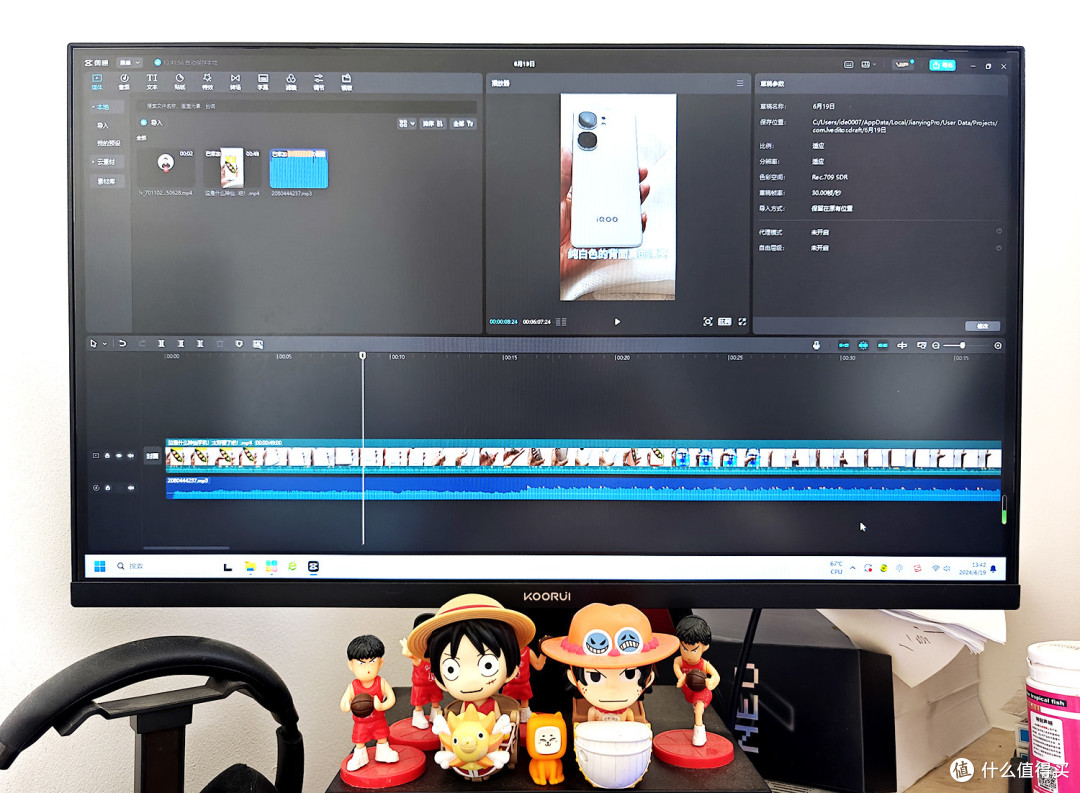The width and height of the screenshot is (1080, 793).
Task: Toggle auto snapping on timeline
Action: (863, 345)
